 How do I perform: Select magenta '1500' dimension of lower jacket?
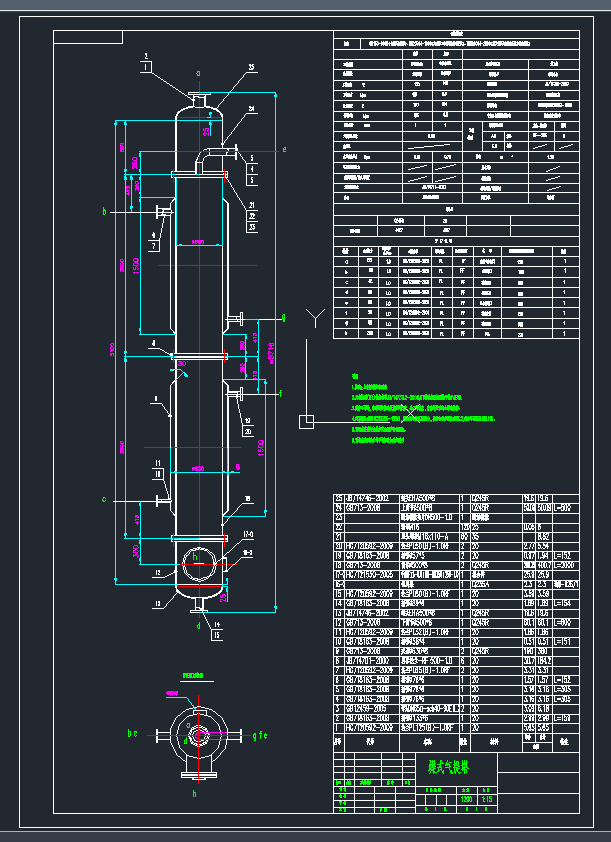click(x=261, y=447)
